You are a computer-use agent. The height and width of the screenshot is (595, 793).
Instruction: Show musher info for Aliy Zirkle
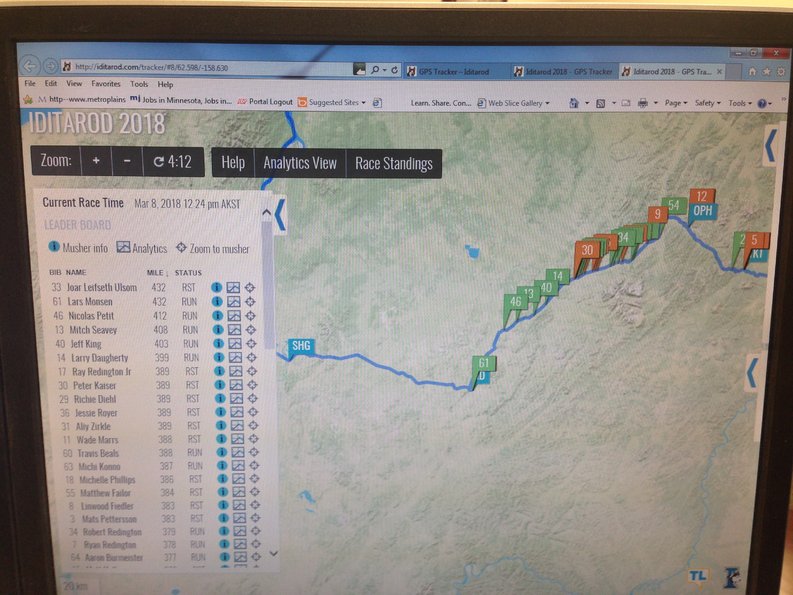[217, 426]
